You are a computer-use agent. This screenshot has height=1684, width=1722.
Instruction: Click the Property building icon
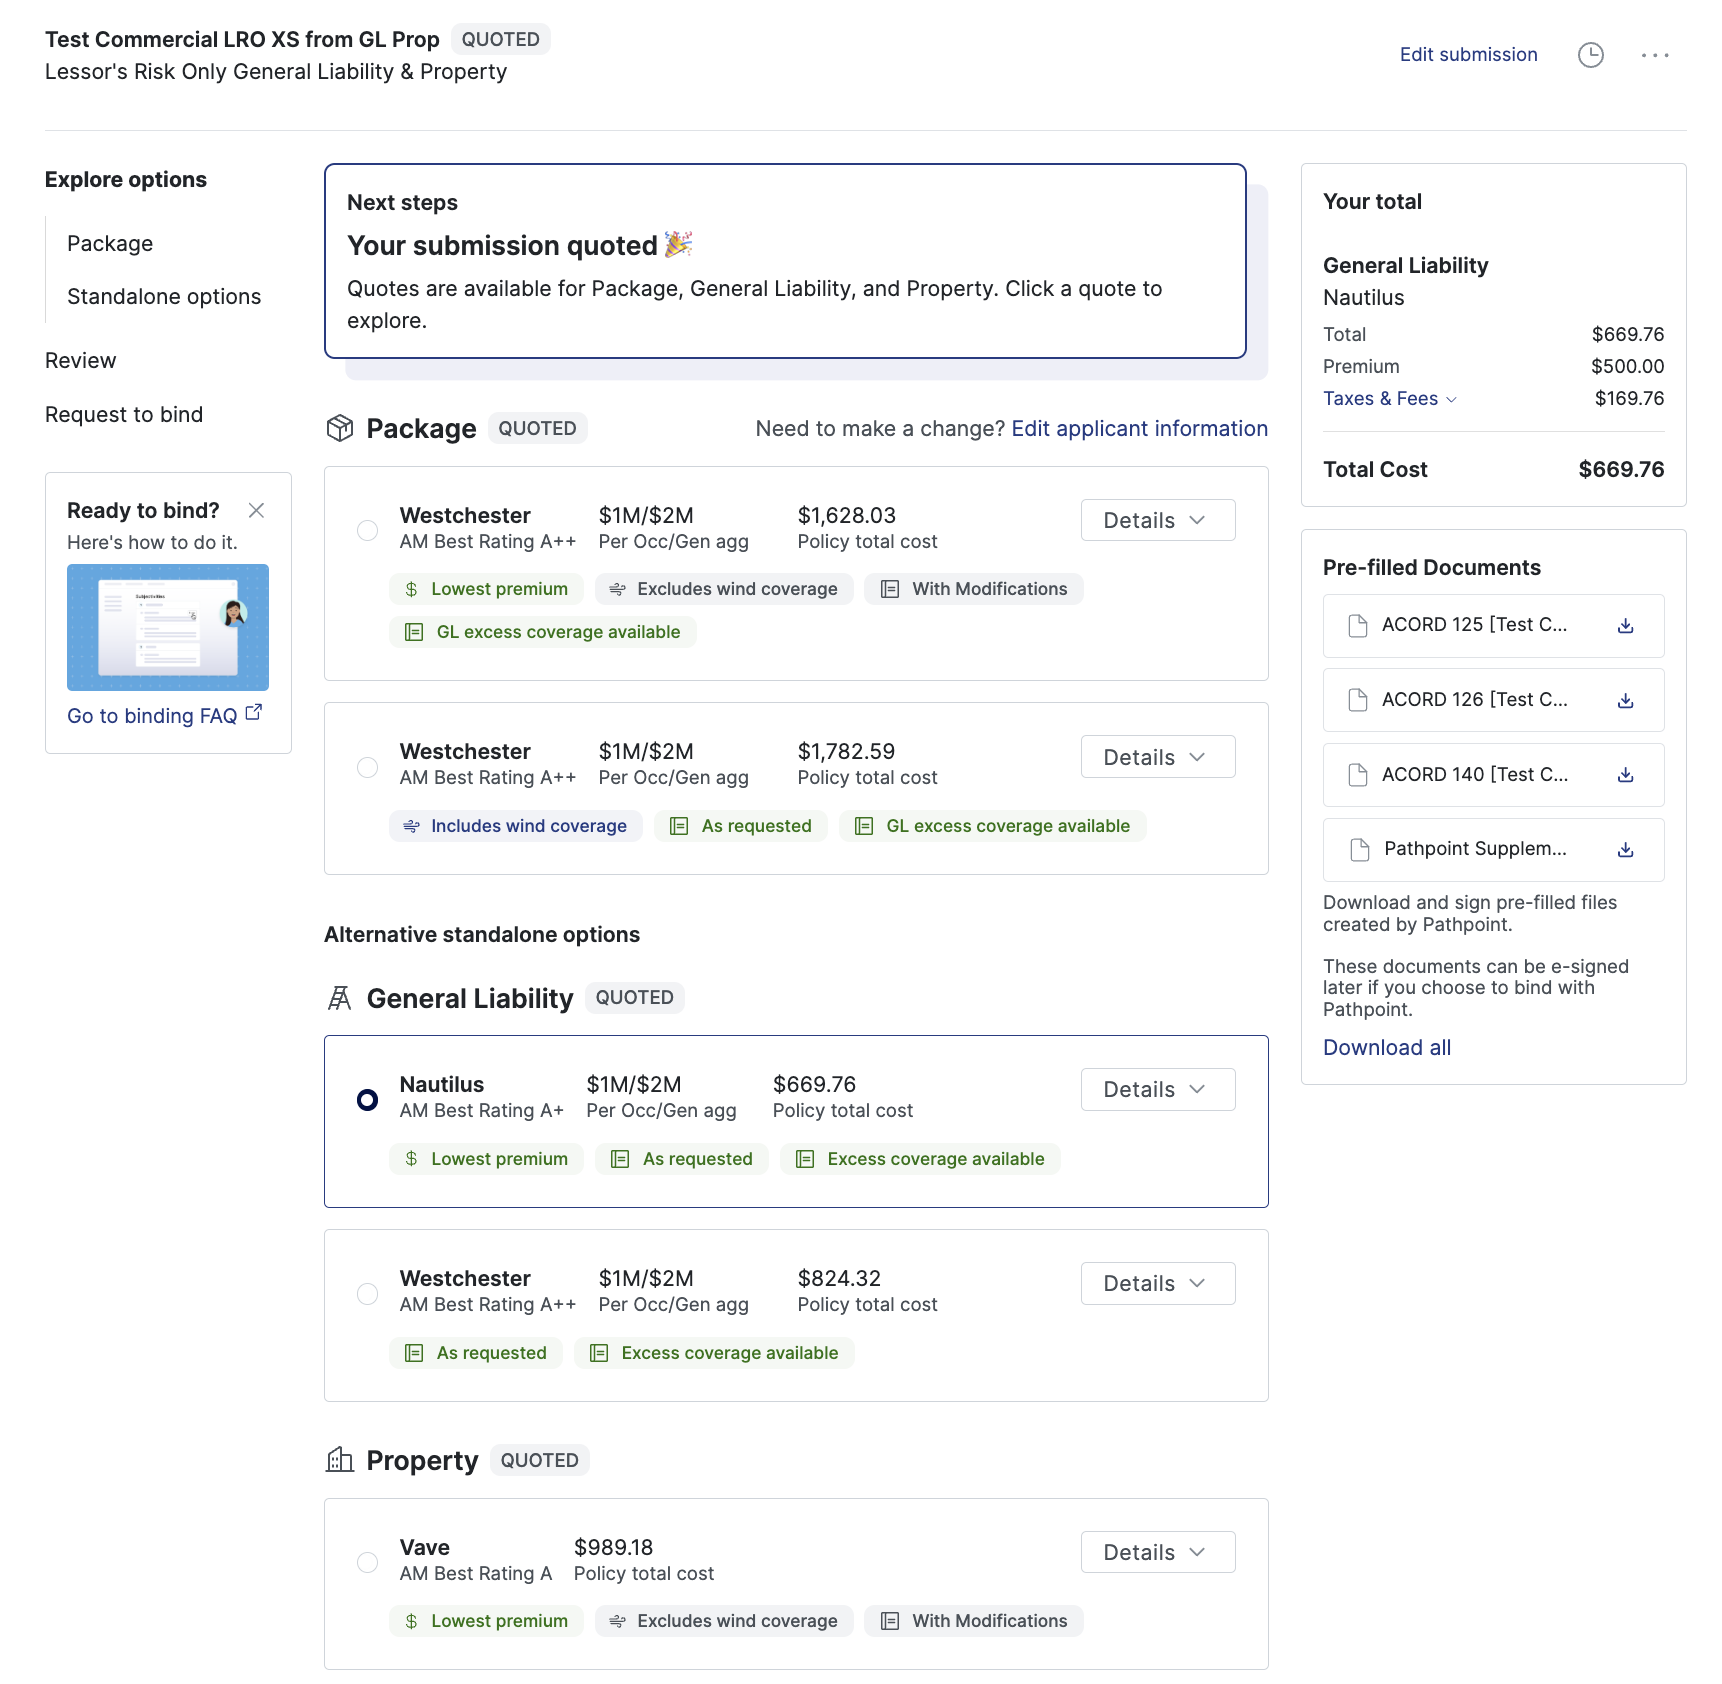(x=340, y=1460)
